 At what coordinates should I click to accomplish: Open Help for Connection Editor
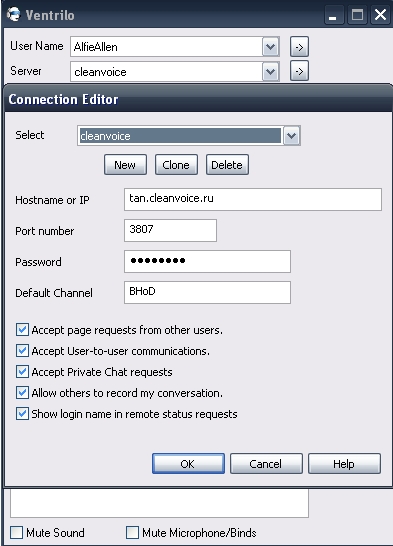coord(344,463)
